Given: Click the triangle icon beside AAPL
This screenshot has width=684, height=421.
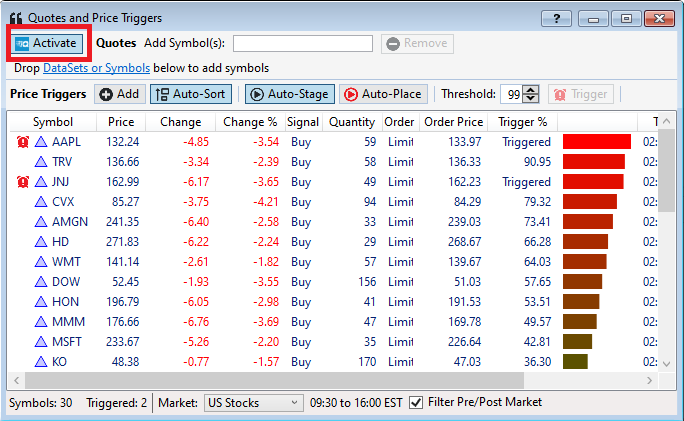Looking at the screenshot, I should pyautogui.click(x=41, y=142).
